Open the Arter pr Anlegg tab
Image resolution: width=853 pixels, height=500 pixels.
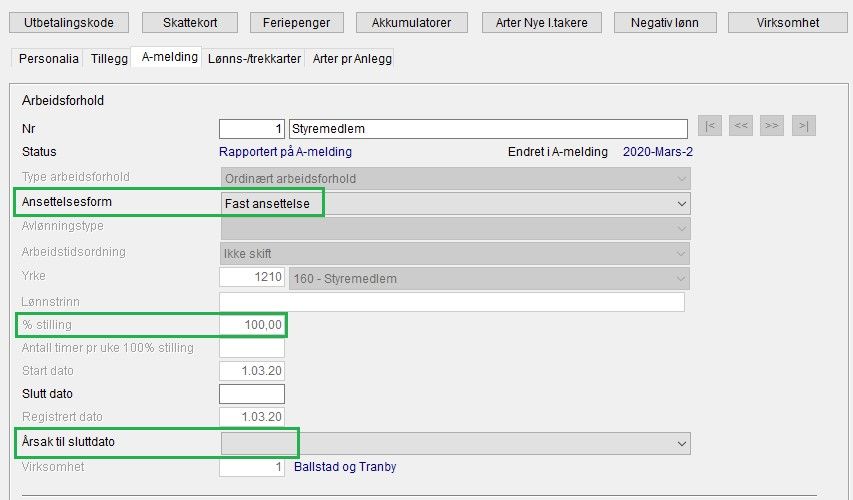[351, 59]
